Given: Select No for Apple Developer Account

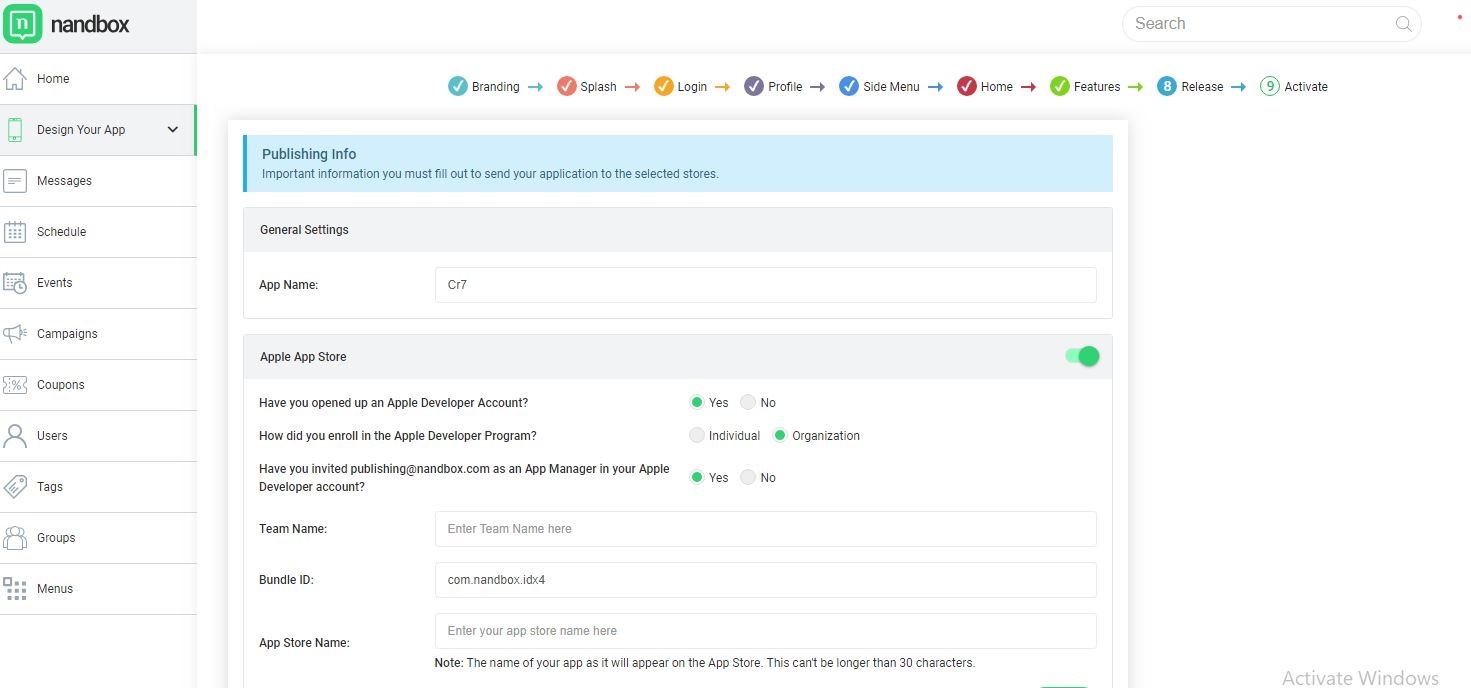Looking at the screenshot, I should pos(748,403).
